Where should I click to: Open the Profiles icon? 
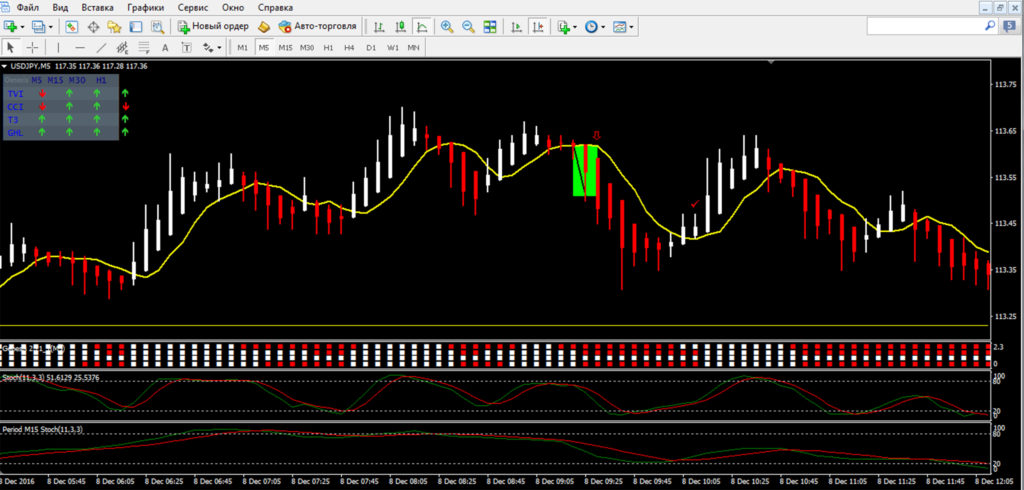click(x=39, y=27)
